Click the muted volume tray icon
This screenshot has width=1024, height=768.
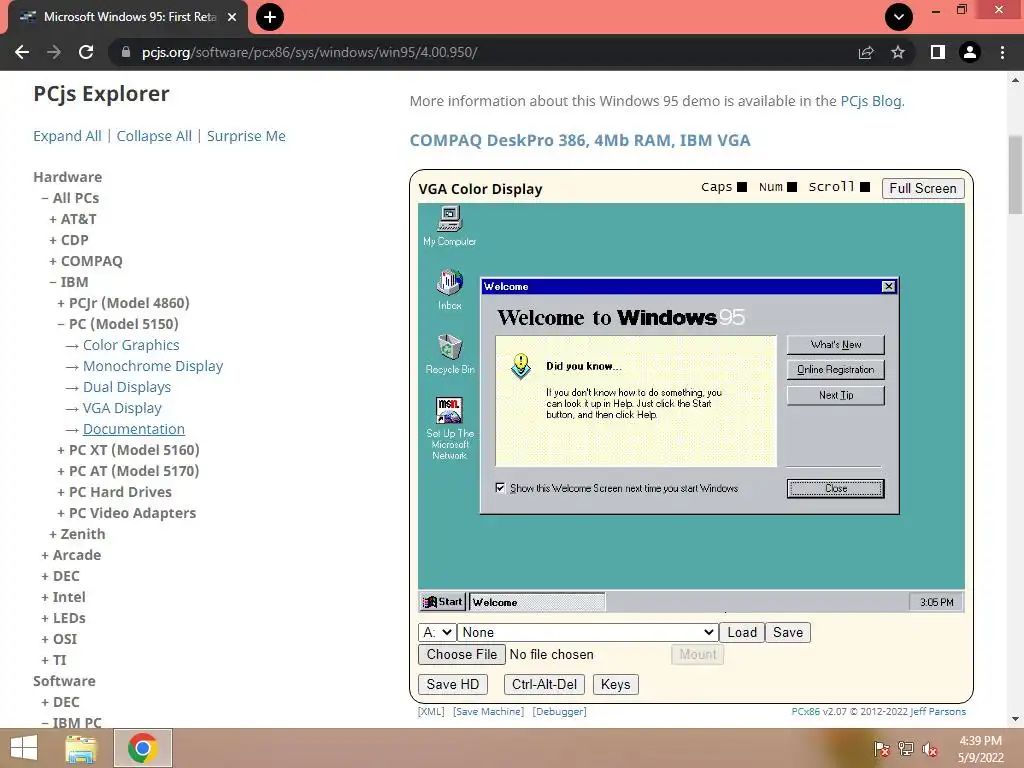(x=930, y=749)
